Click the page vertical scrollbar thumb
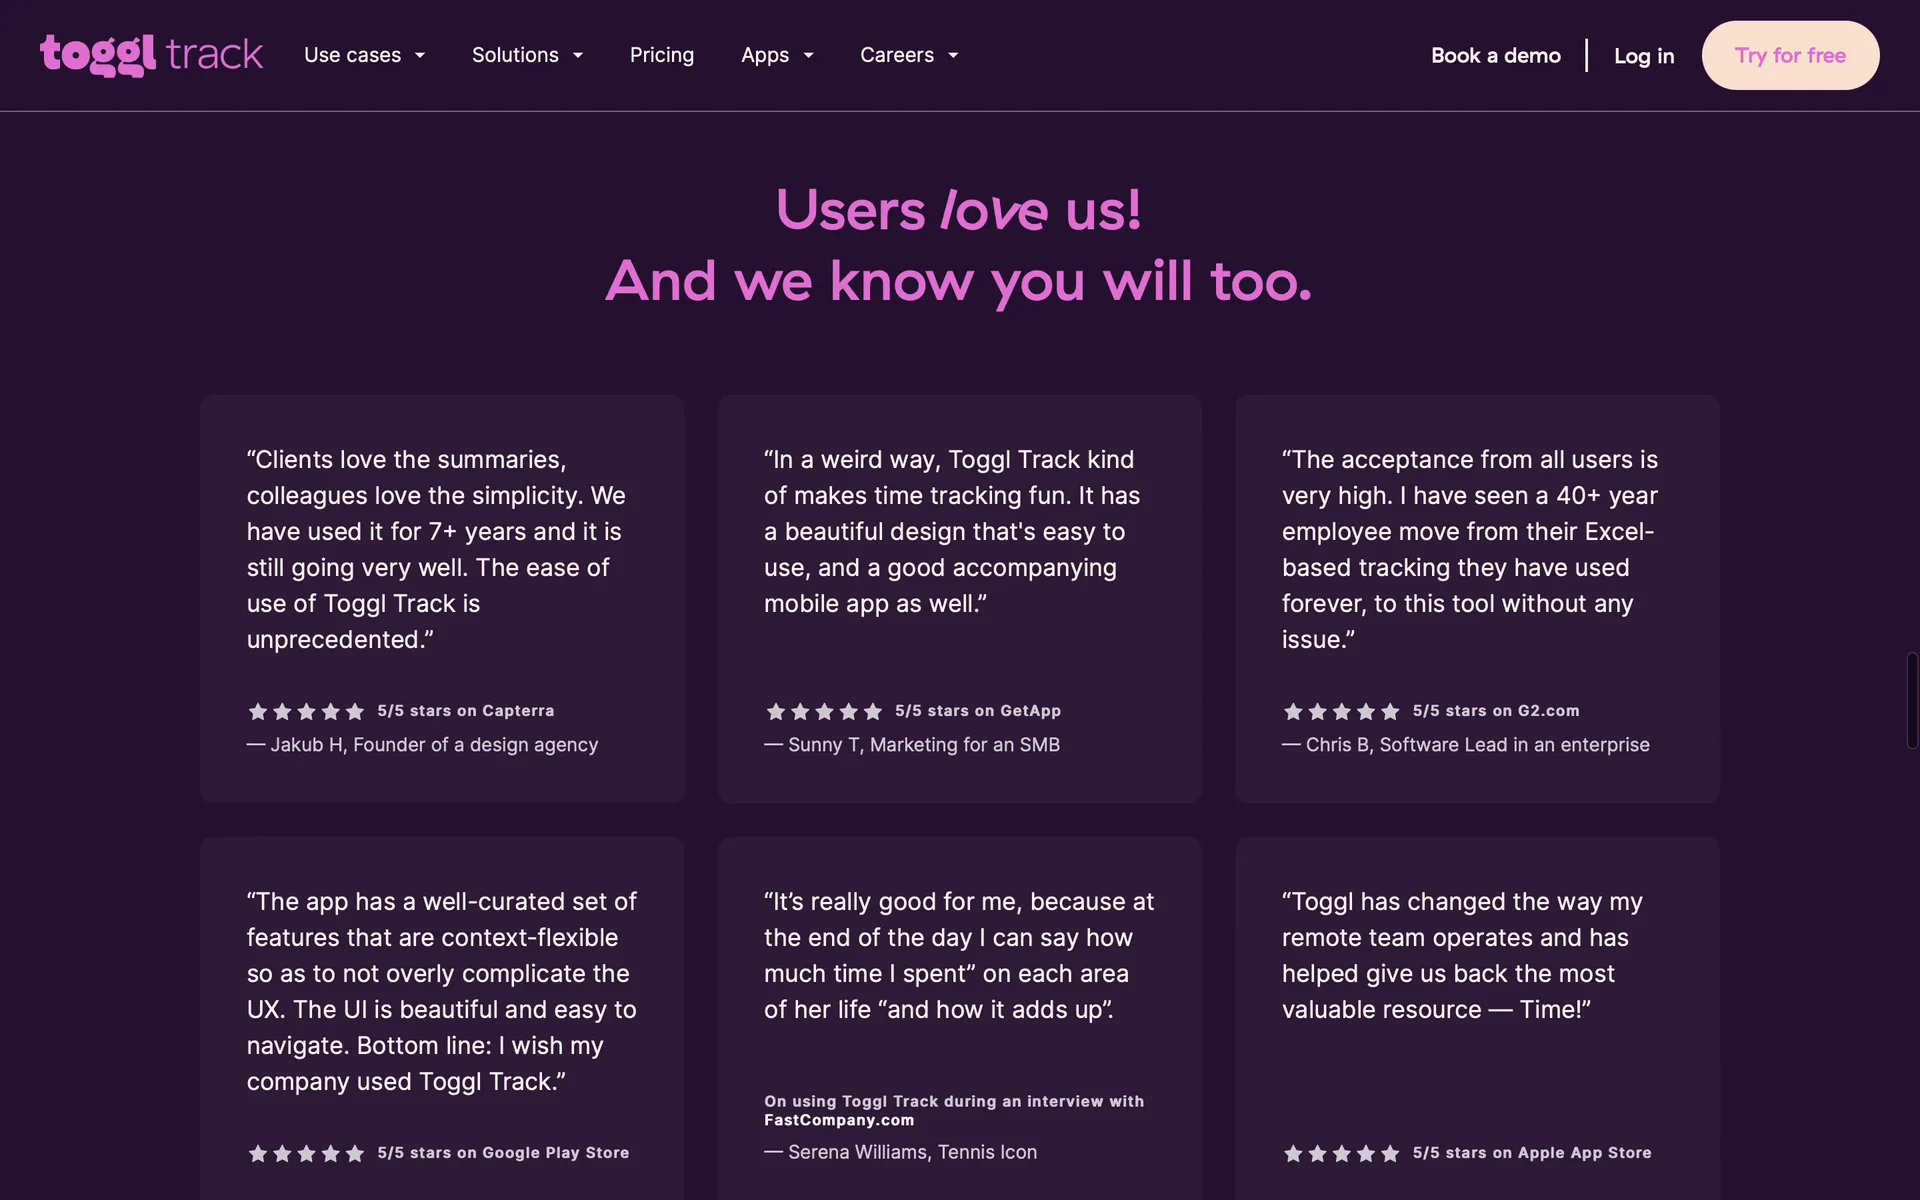 (x=1911, y=700)
